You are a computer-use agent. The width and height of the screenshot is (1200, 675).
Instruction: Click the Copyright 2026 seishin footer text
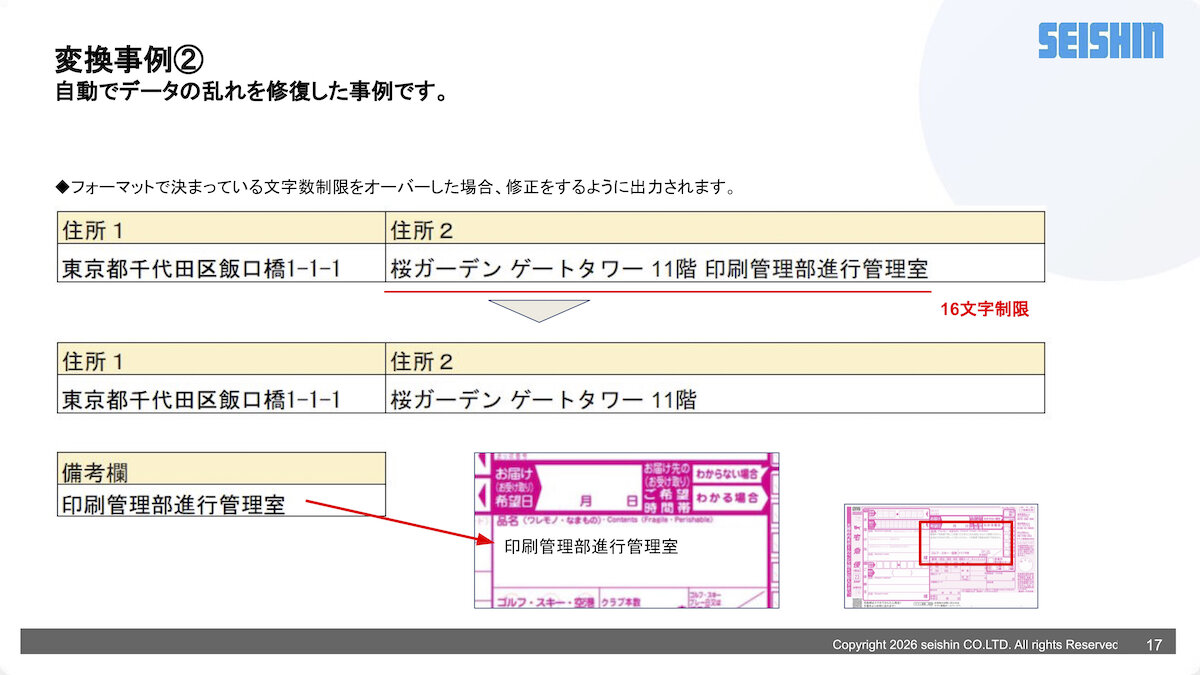(974, 645)
